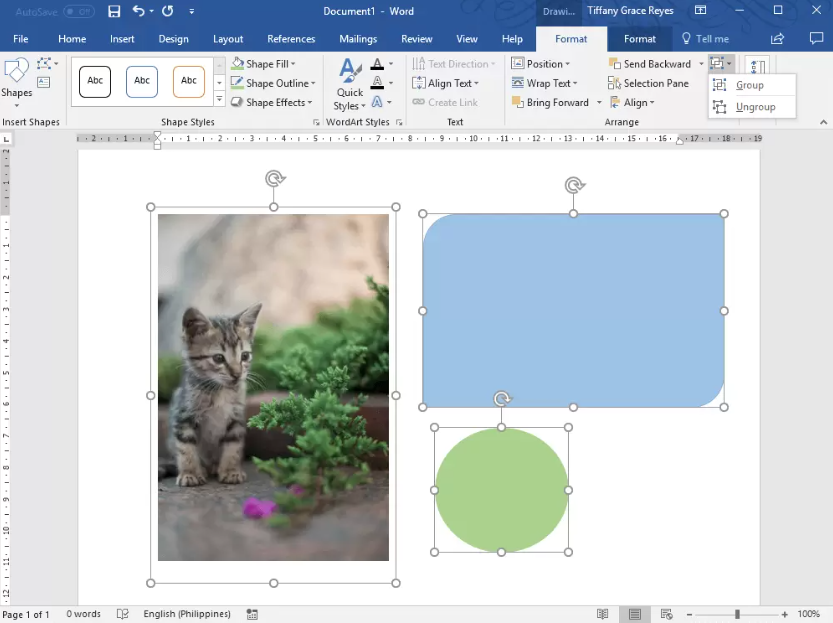Screen dimensions: 833x623
Task: Click the Ribbon Display Options icon
Action: click(701, 10)
